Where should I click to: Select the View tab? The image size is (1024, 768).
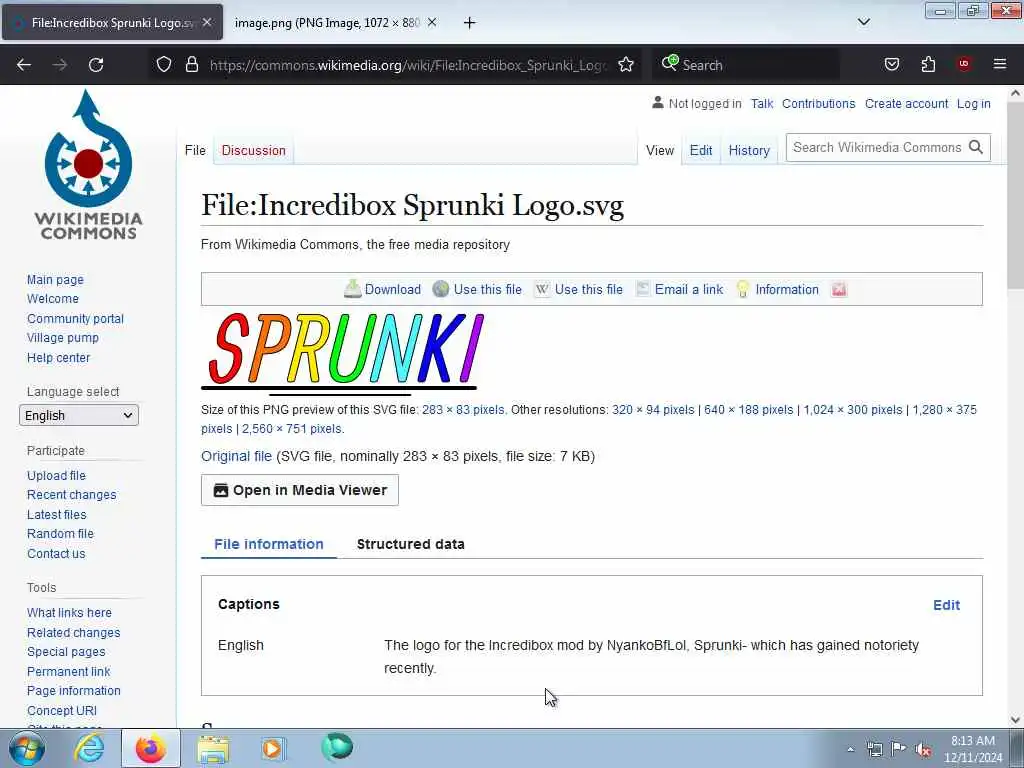660,150
